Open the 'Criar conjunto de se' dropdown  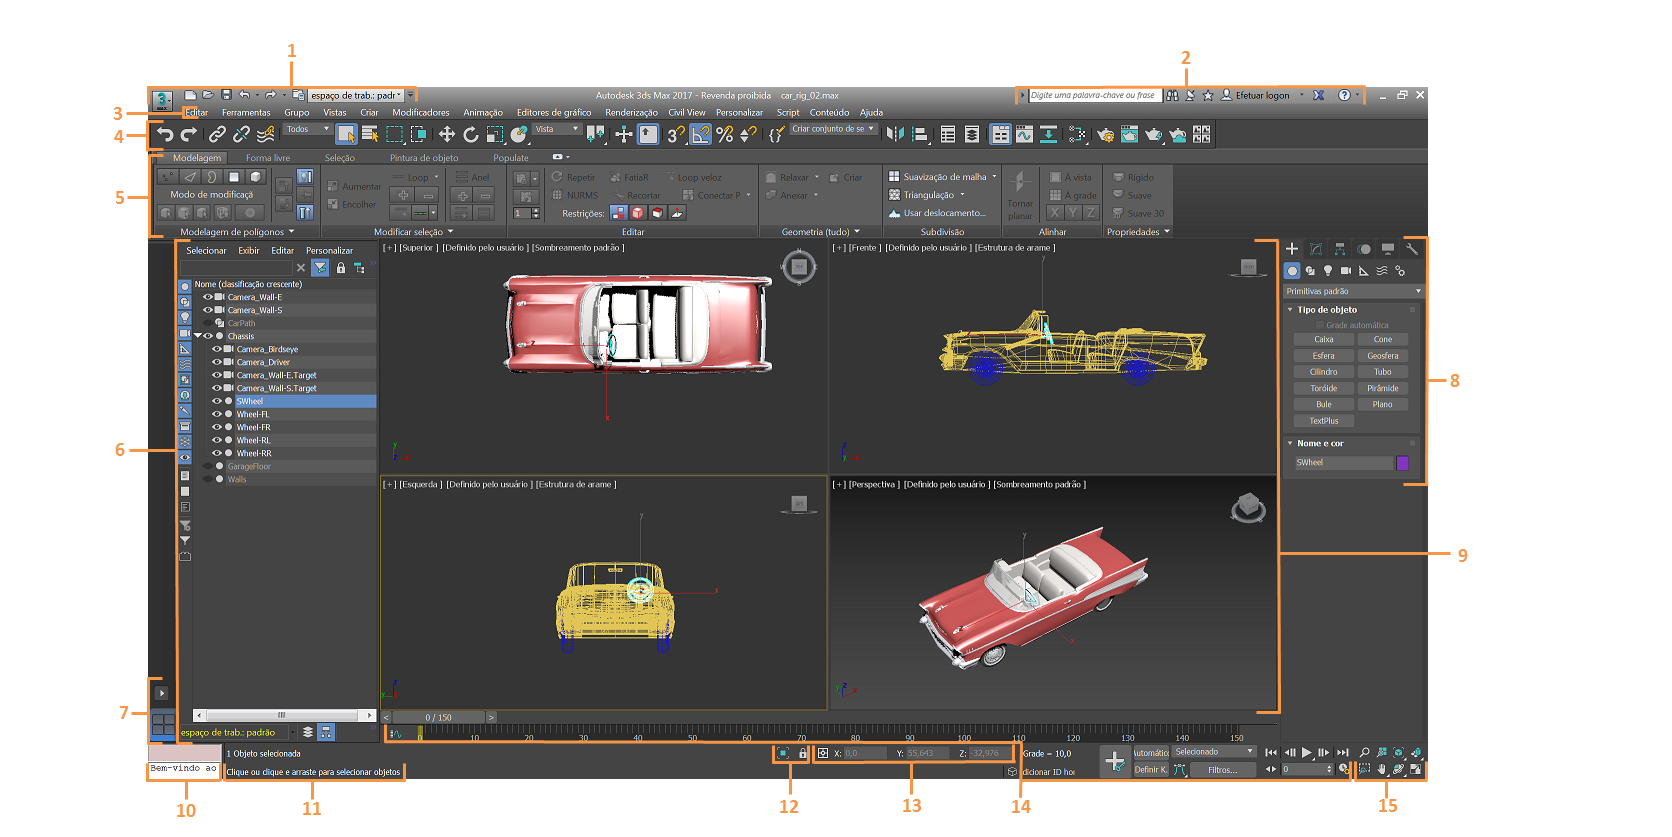[833, 129]
